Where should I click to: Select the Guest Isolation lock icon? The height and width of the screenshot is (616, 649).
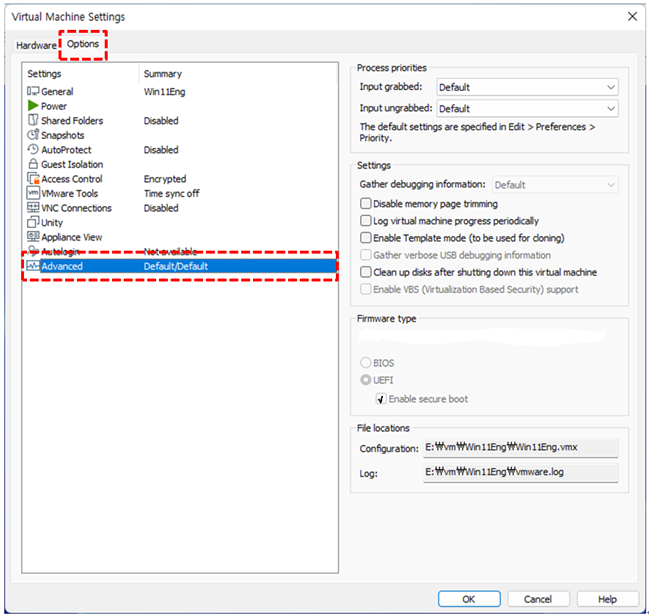[x=33, y=164]
